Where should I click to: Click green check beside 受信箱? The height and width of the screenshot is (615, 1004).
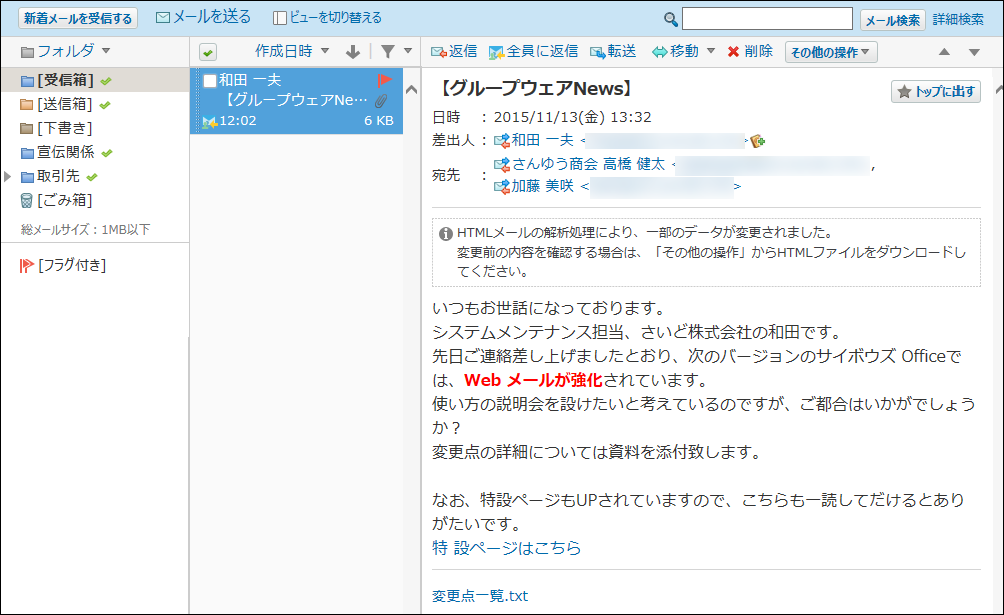tap(106, 81)
